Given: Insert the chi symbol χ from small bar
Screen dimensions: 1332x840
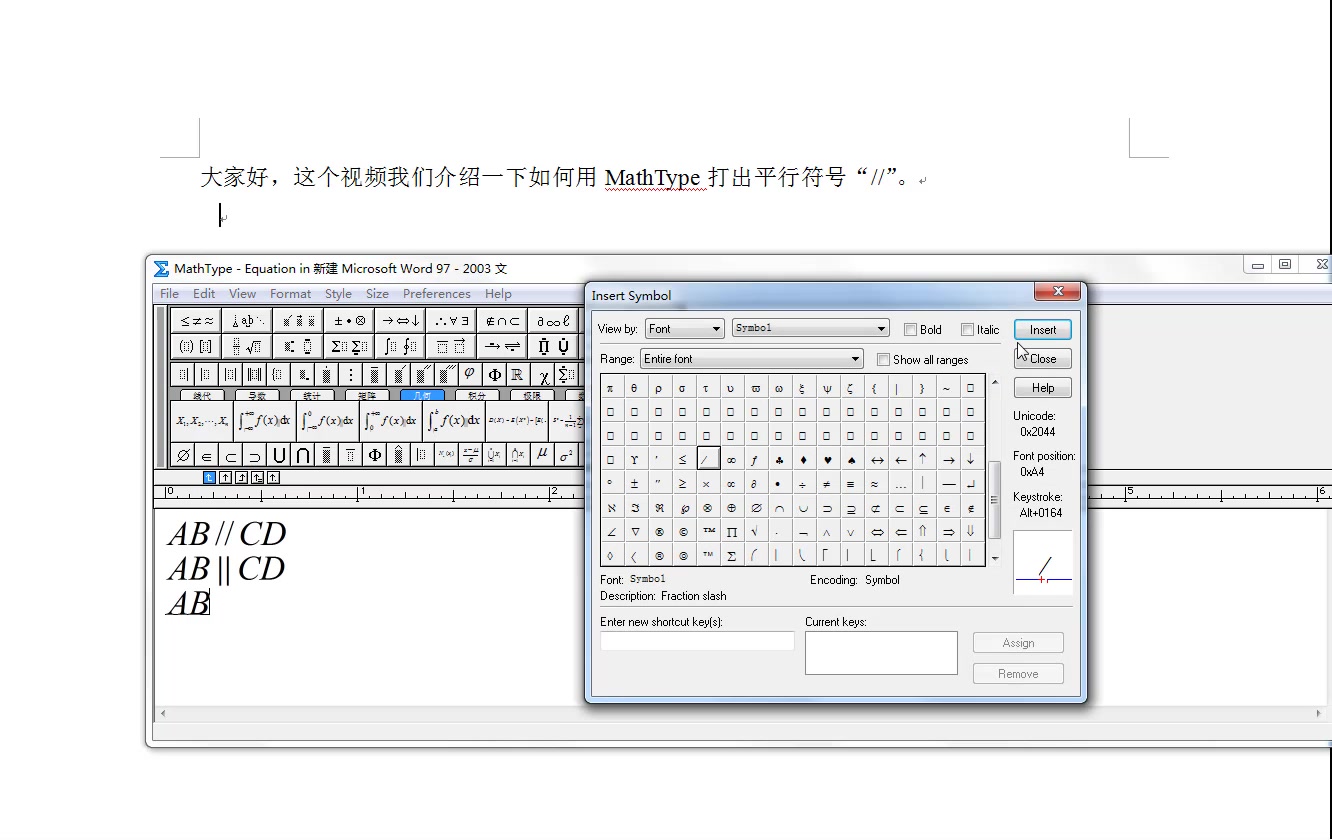Looking at the screenshot, I should [x=543, y=375].
